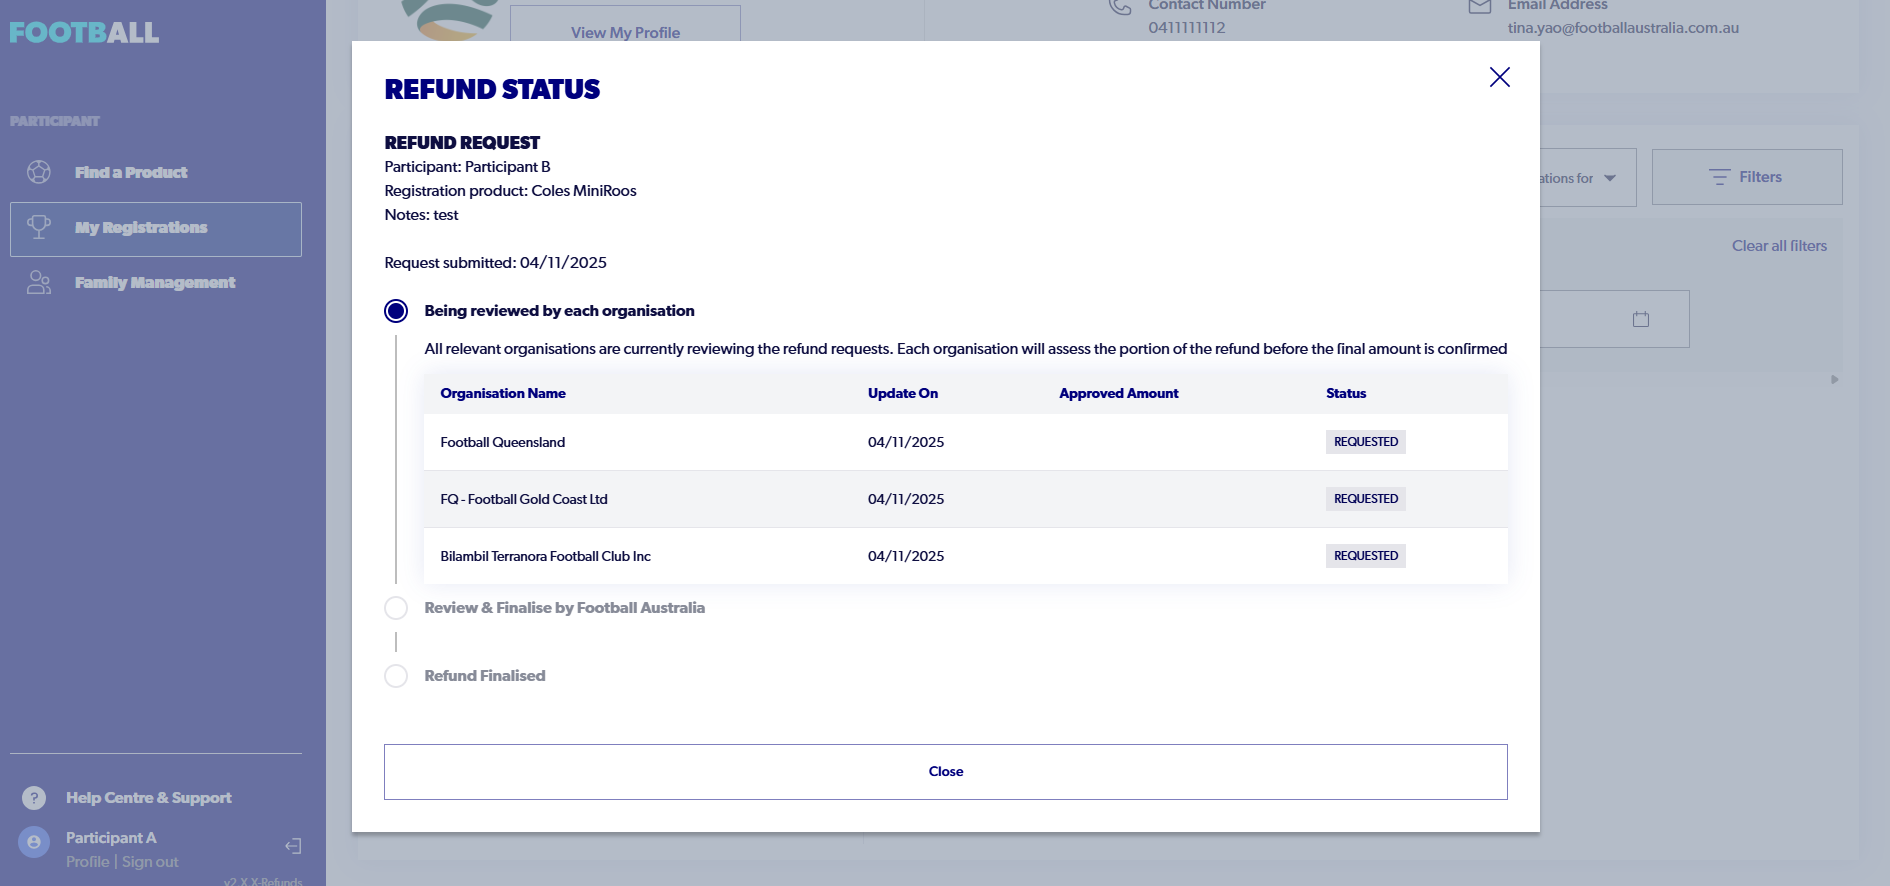Click the soccer ball icon beside Find a Product
Viewport: 1890px width, 886px height.
[x=39, y=172]
